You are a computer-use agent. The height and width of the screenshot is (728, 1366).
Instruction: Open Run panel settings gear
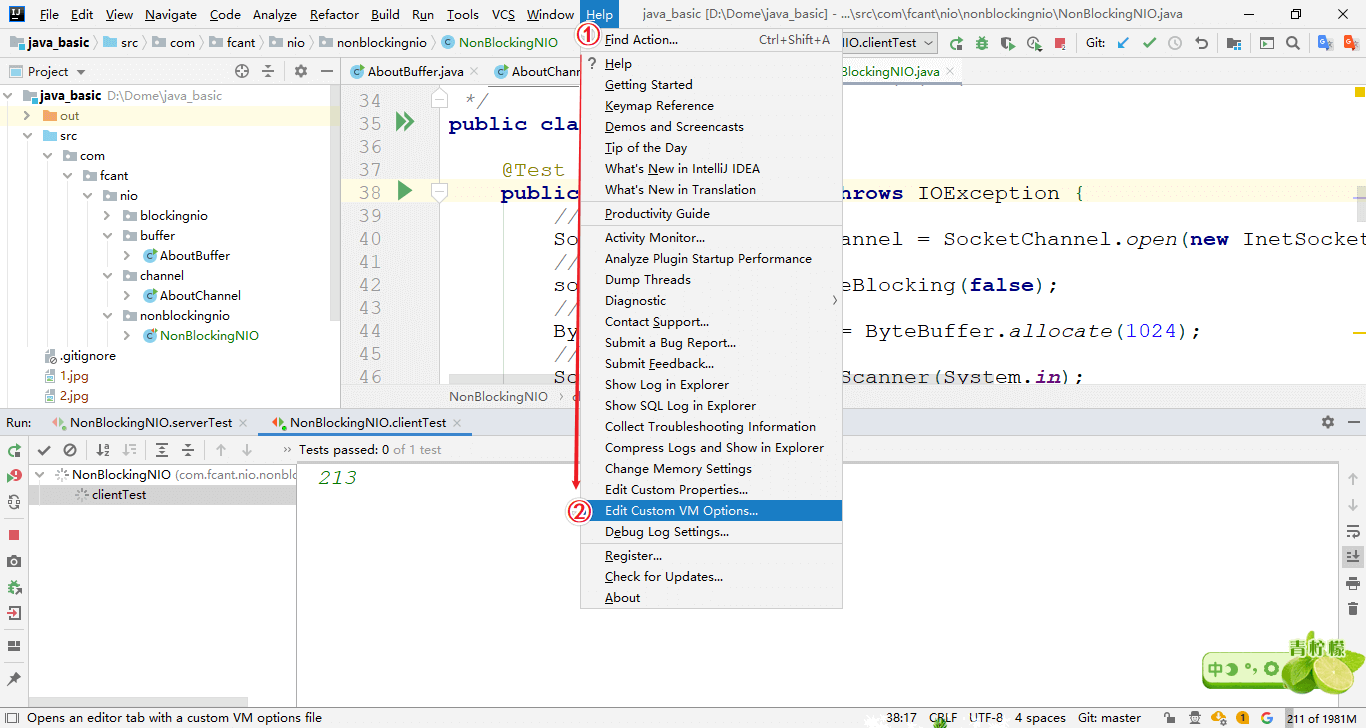point(1328,422)
